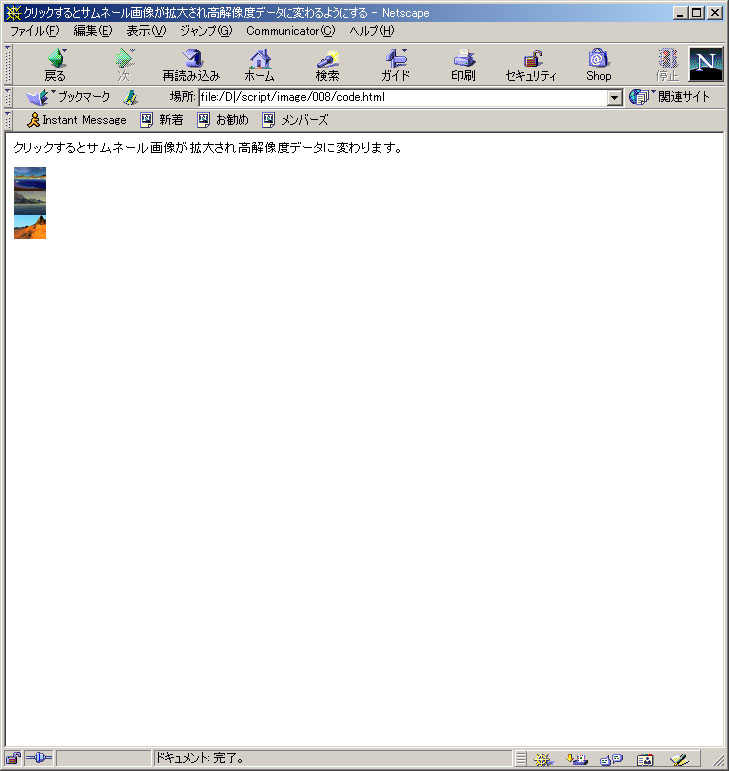Viewport: 729px width, 771px height.
Task: Open the 表示(V) menu
Action: point(146,31)
